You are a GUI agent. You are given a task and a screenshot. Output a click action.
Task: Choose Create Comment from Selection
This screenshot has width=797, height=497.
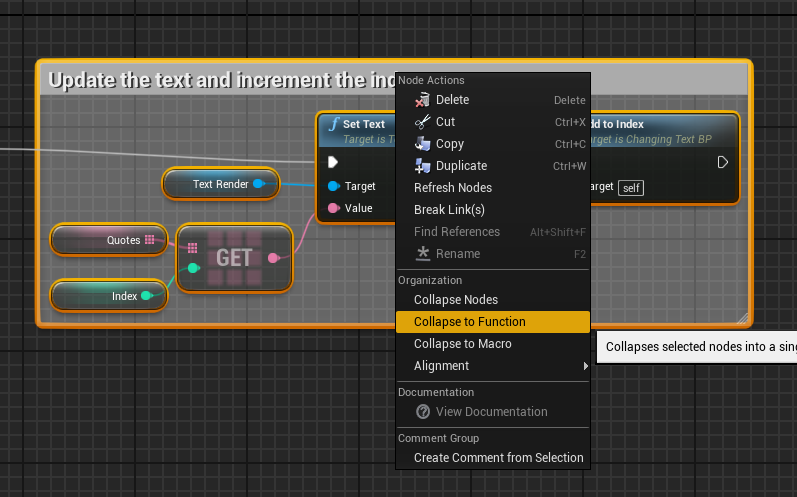pyautogui.click(x=493, y=458)
